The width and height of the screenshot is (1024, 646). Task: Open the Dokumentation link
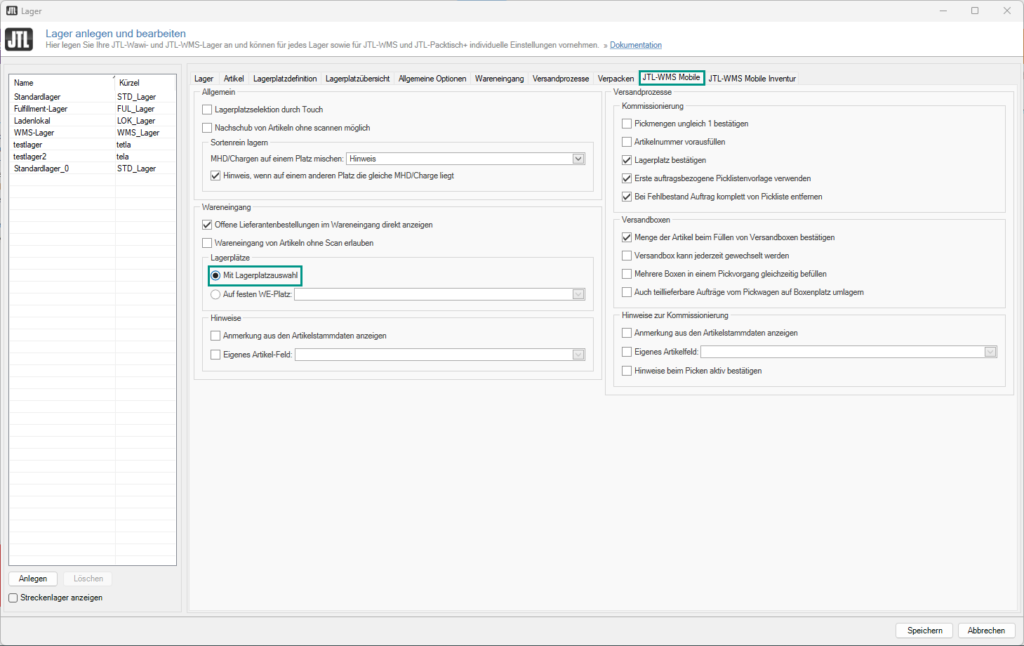(x=637, y=44)
